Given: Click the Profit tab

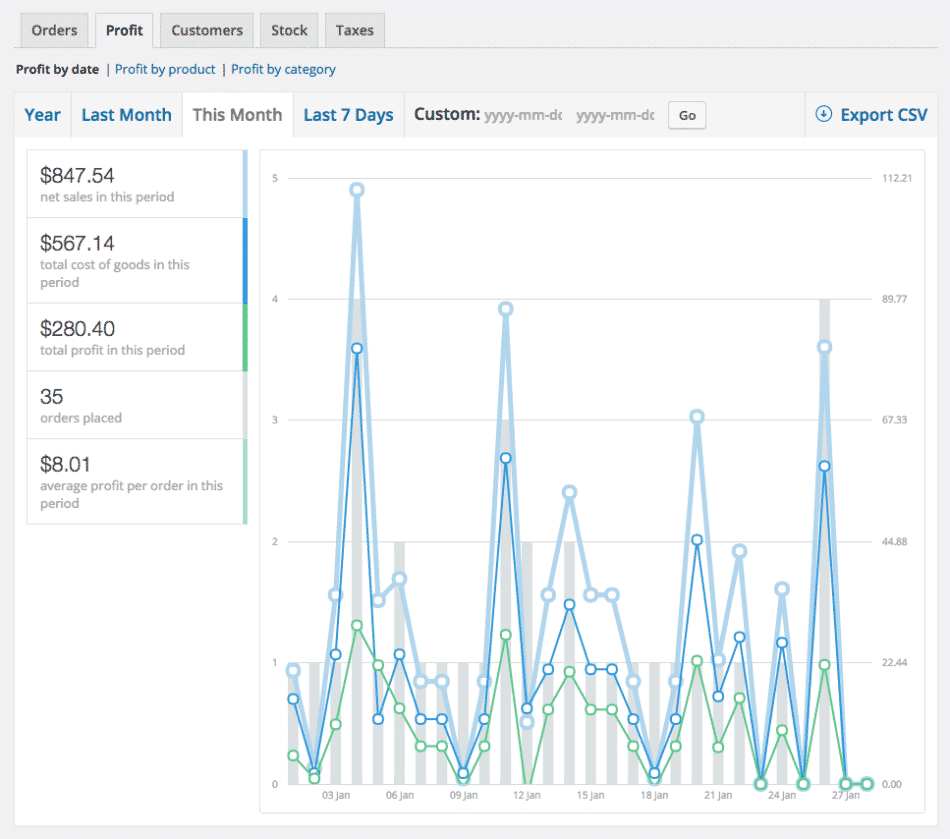Looking at the screenshot, I should click(125, 30).
